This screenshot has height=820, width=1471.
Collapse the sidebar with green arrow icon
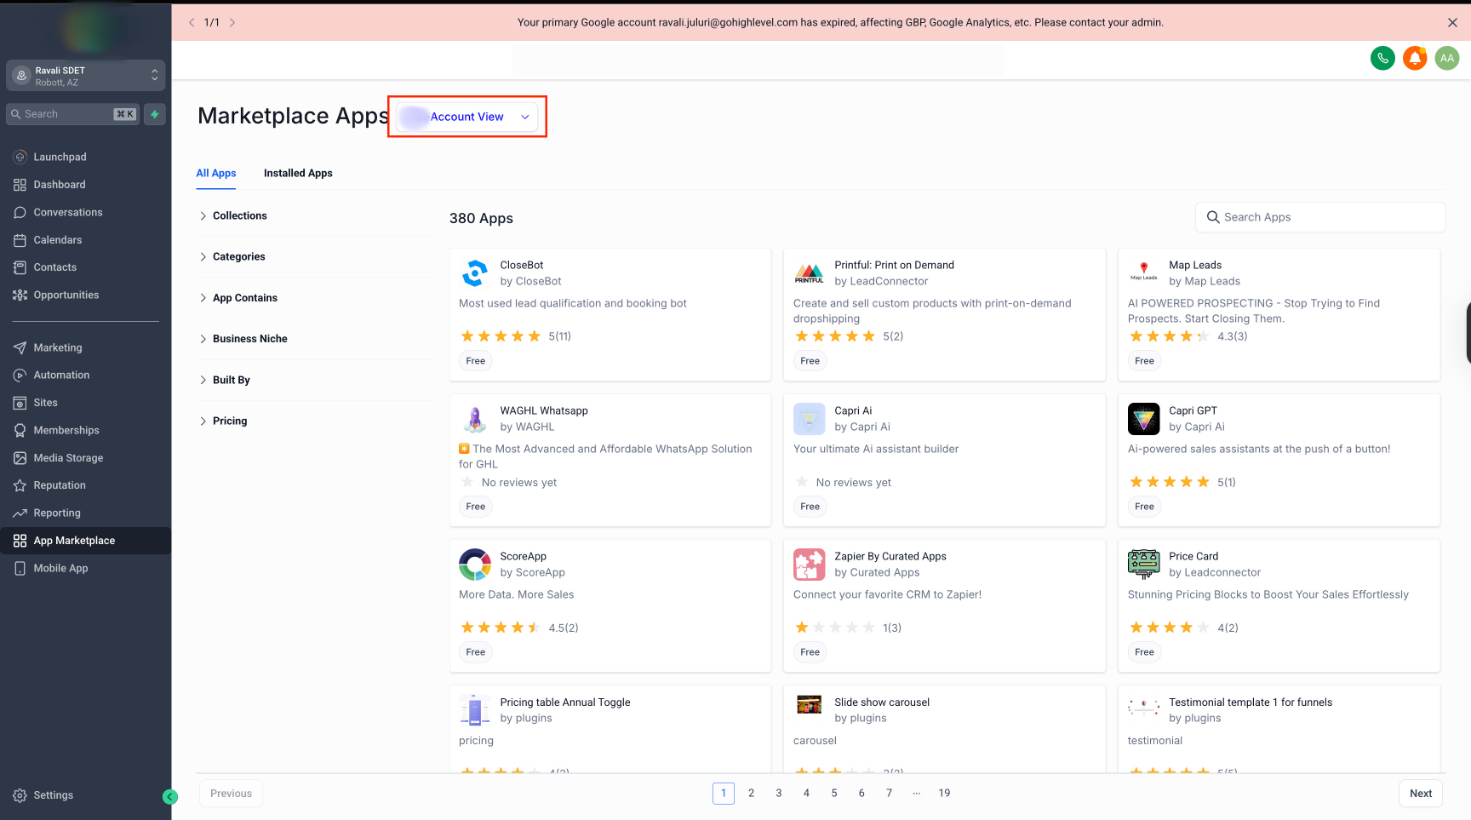170,797
